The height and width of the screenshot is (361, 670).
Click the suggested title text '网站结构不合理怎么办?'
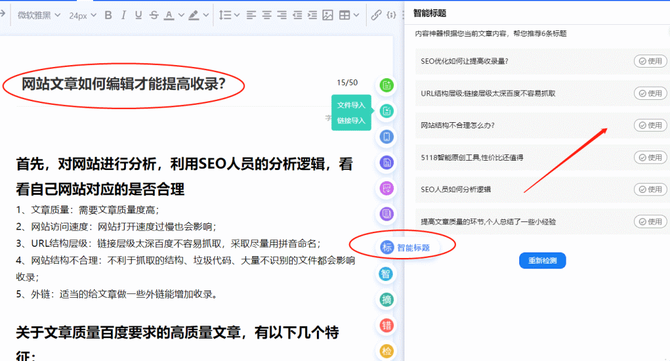pos(457,125)
